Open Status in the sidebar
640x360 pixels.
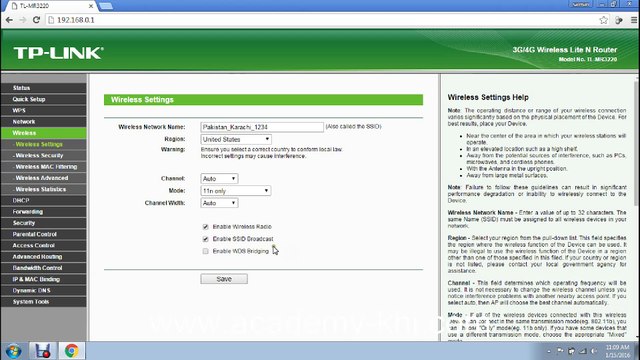[44, 88]
